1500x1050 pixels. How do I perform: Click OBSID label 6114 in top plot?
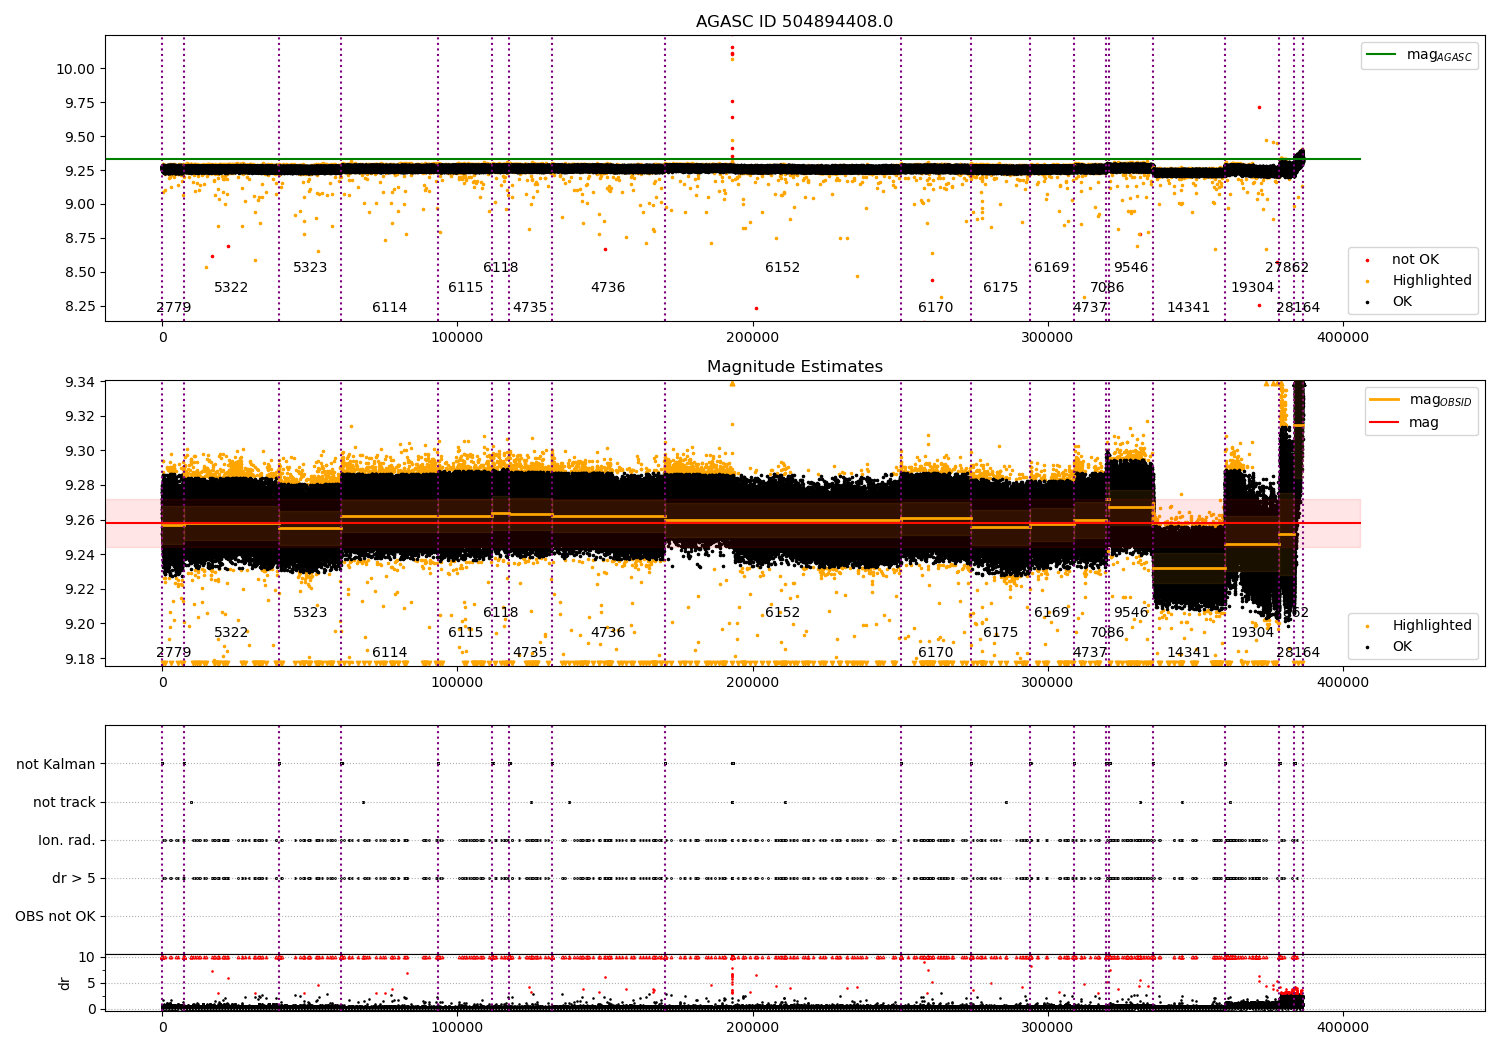click(390, 308)
